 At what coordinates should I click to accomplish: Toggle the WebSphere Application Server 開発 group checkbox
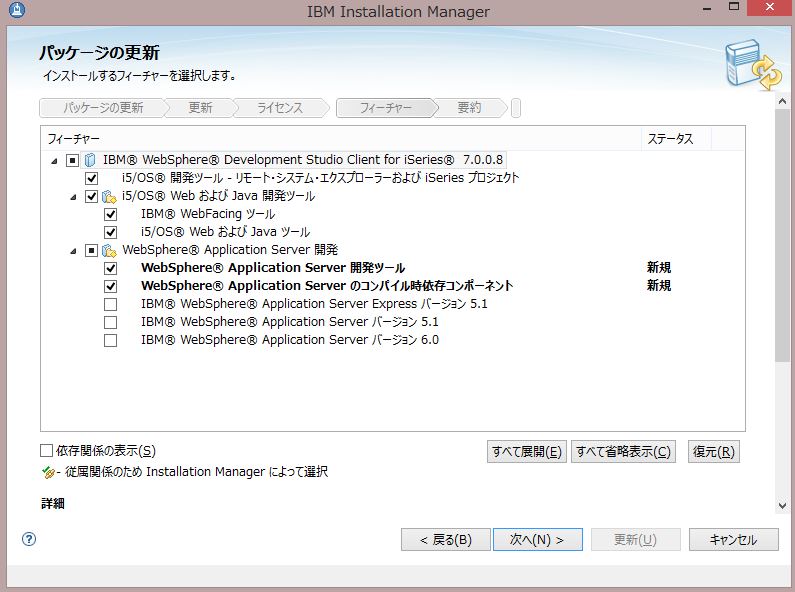coord(91,250)
